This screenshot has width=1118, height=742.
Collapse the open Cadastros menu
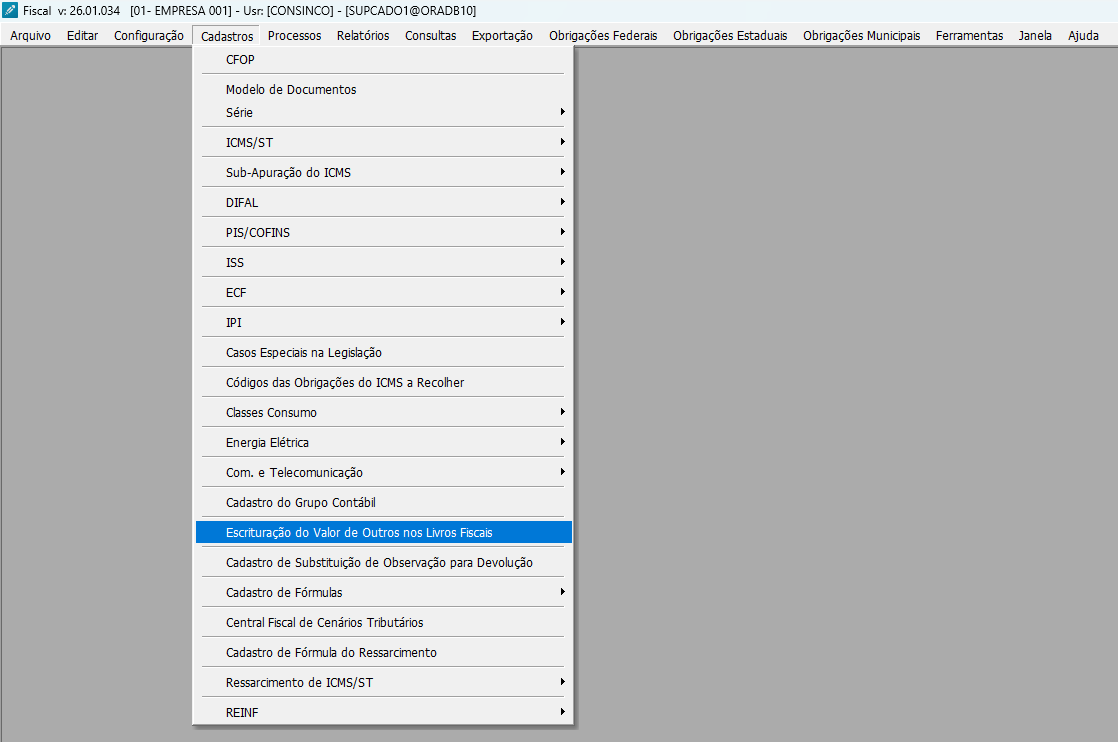[x=227, y=36]
